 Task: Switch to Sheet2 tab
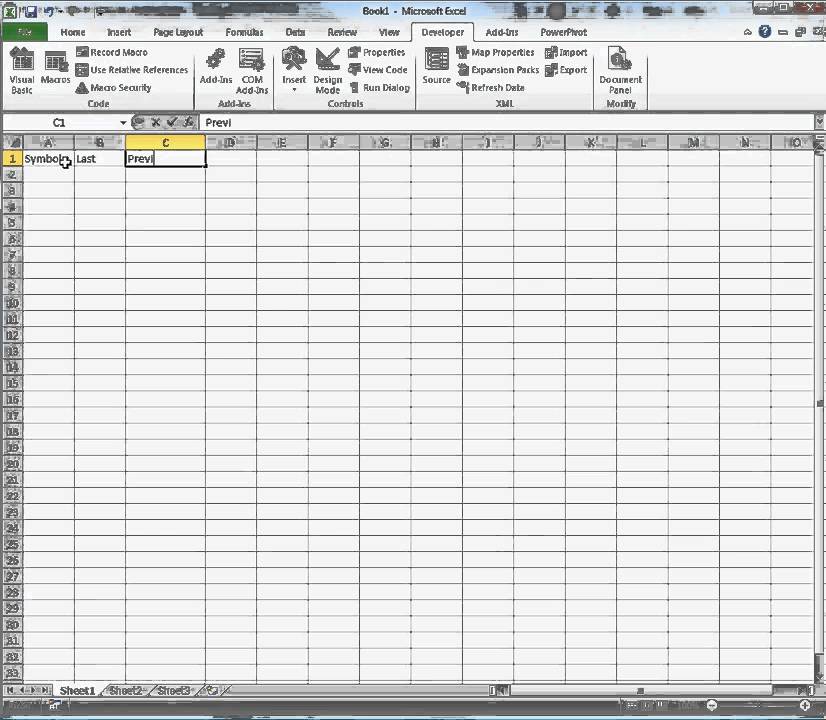coord(125,691)
